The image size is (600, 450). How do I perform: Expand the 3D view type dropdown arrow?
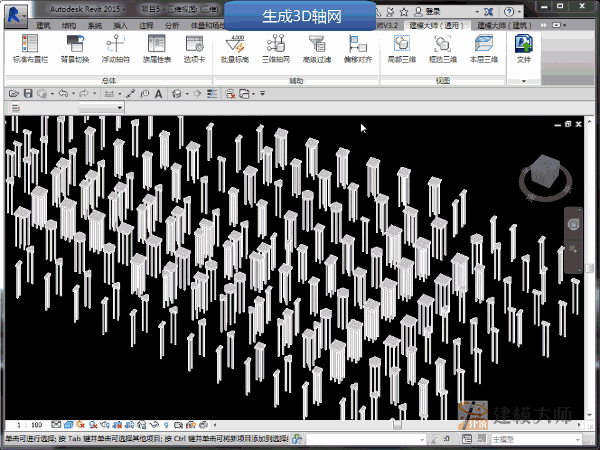click(187, 93)
